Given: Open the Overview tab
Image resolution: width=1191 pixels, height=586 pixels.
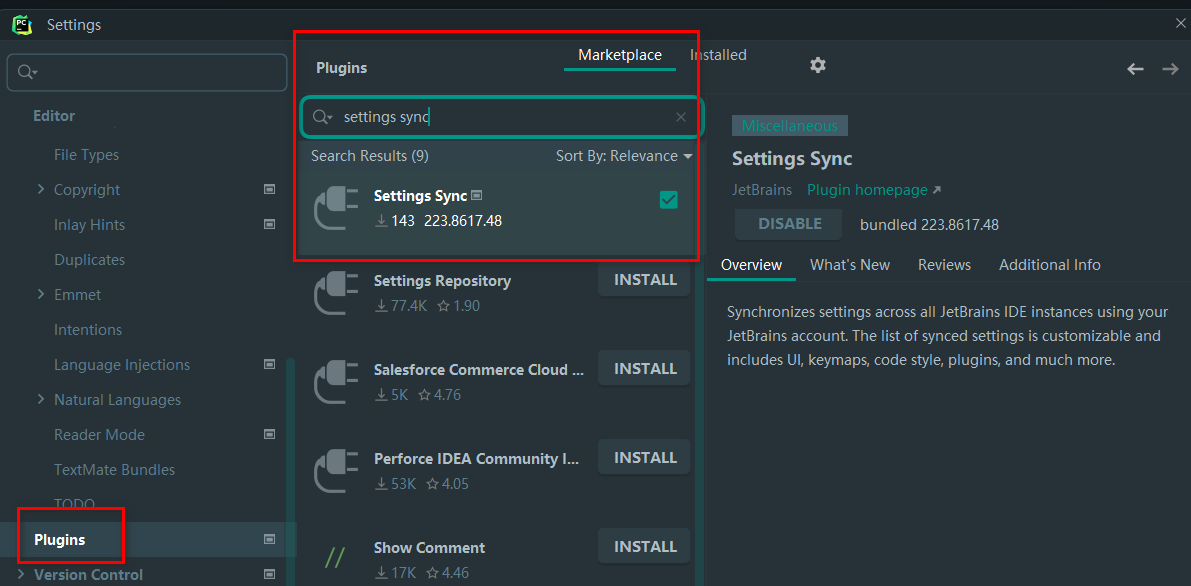Looking at the screenshot, I should [751, 265].
